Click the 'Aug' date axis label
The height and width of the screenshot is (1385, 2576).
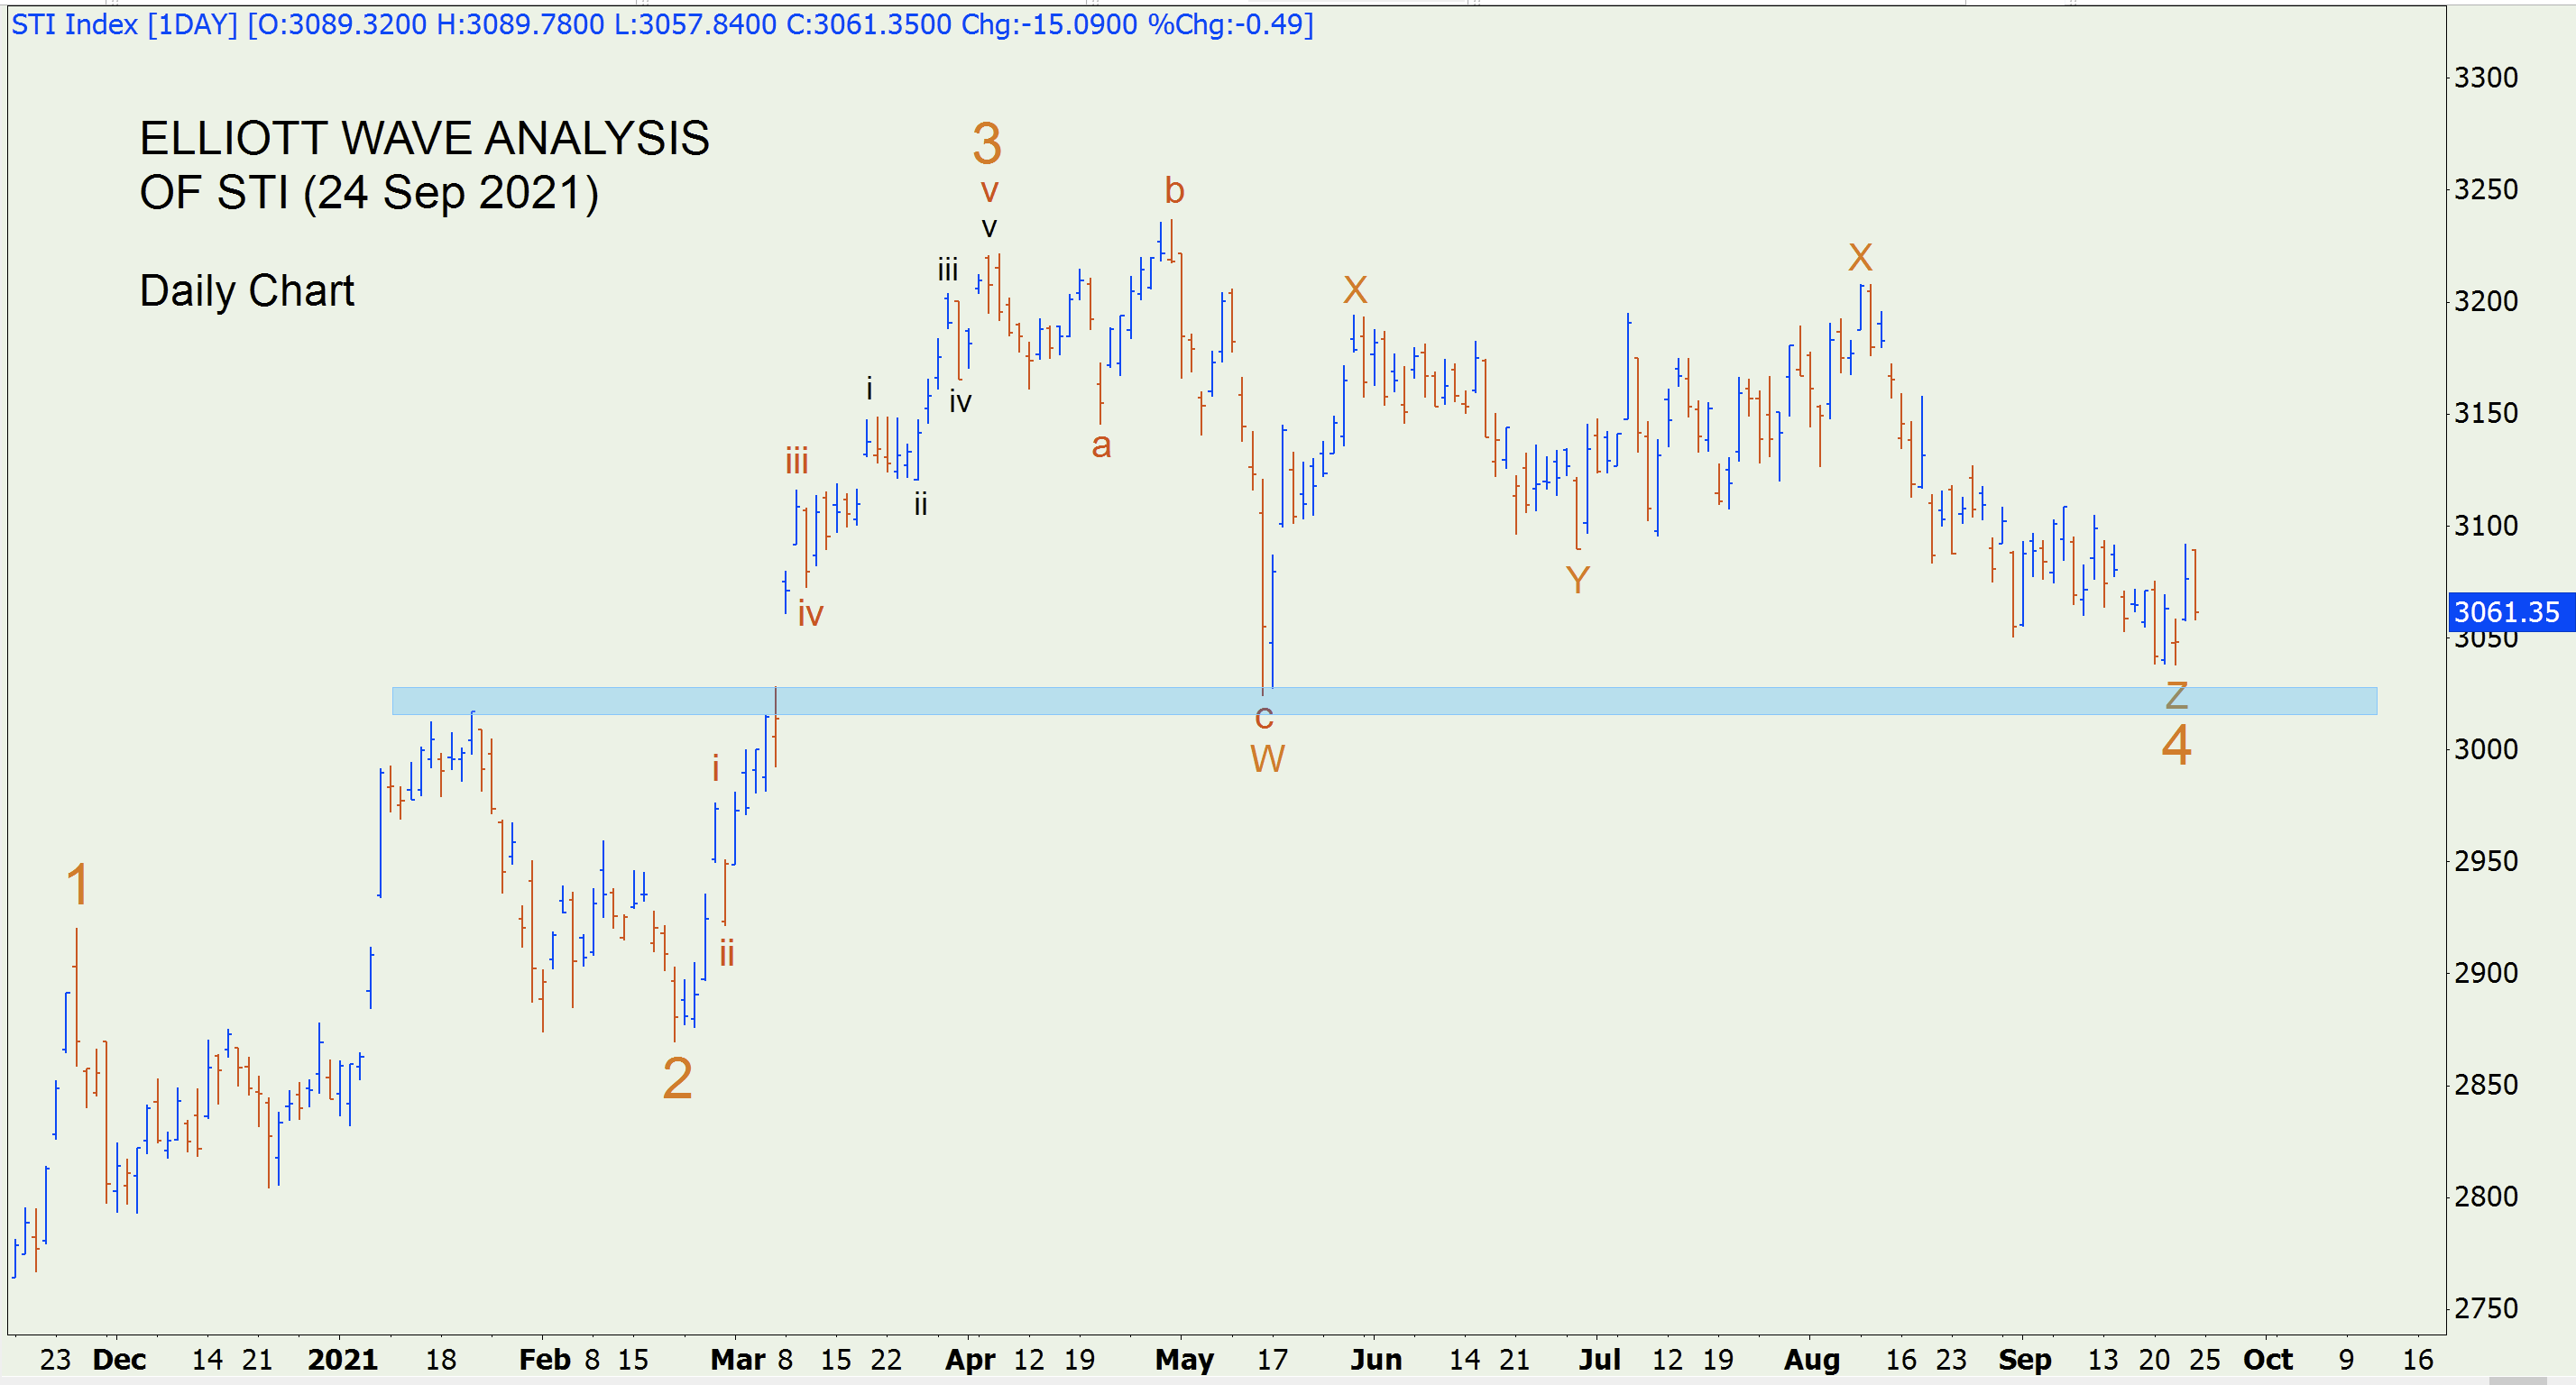(1812, 1360)
